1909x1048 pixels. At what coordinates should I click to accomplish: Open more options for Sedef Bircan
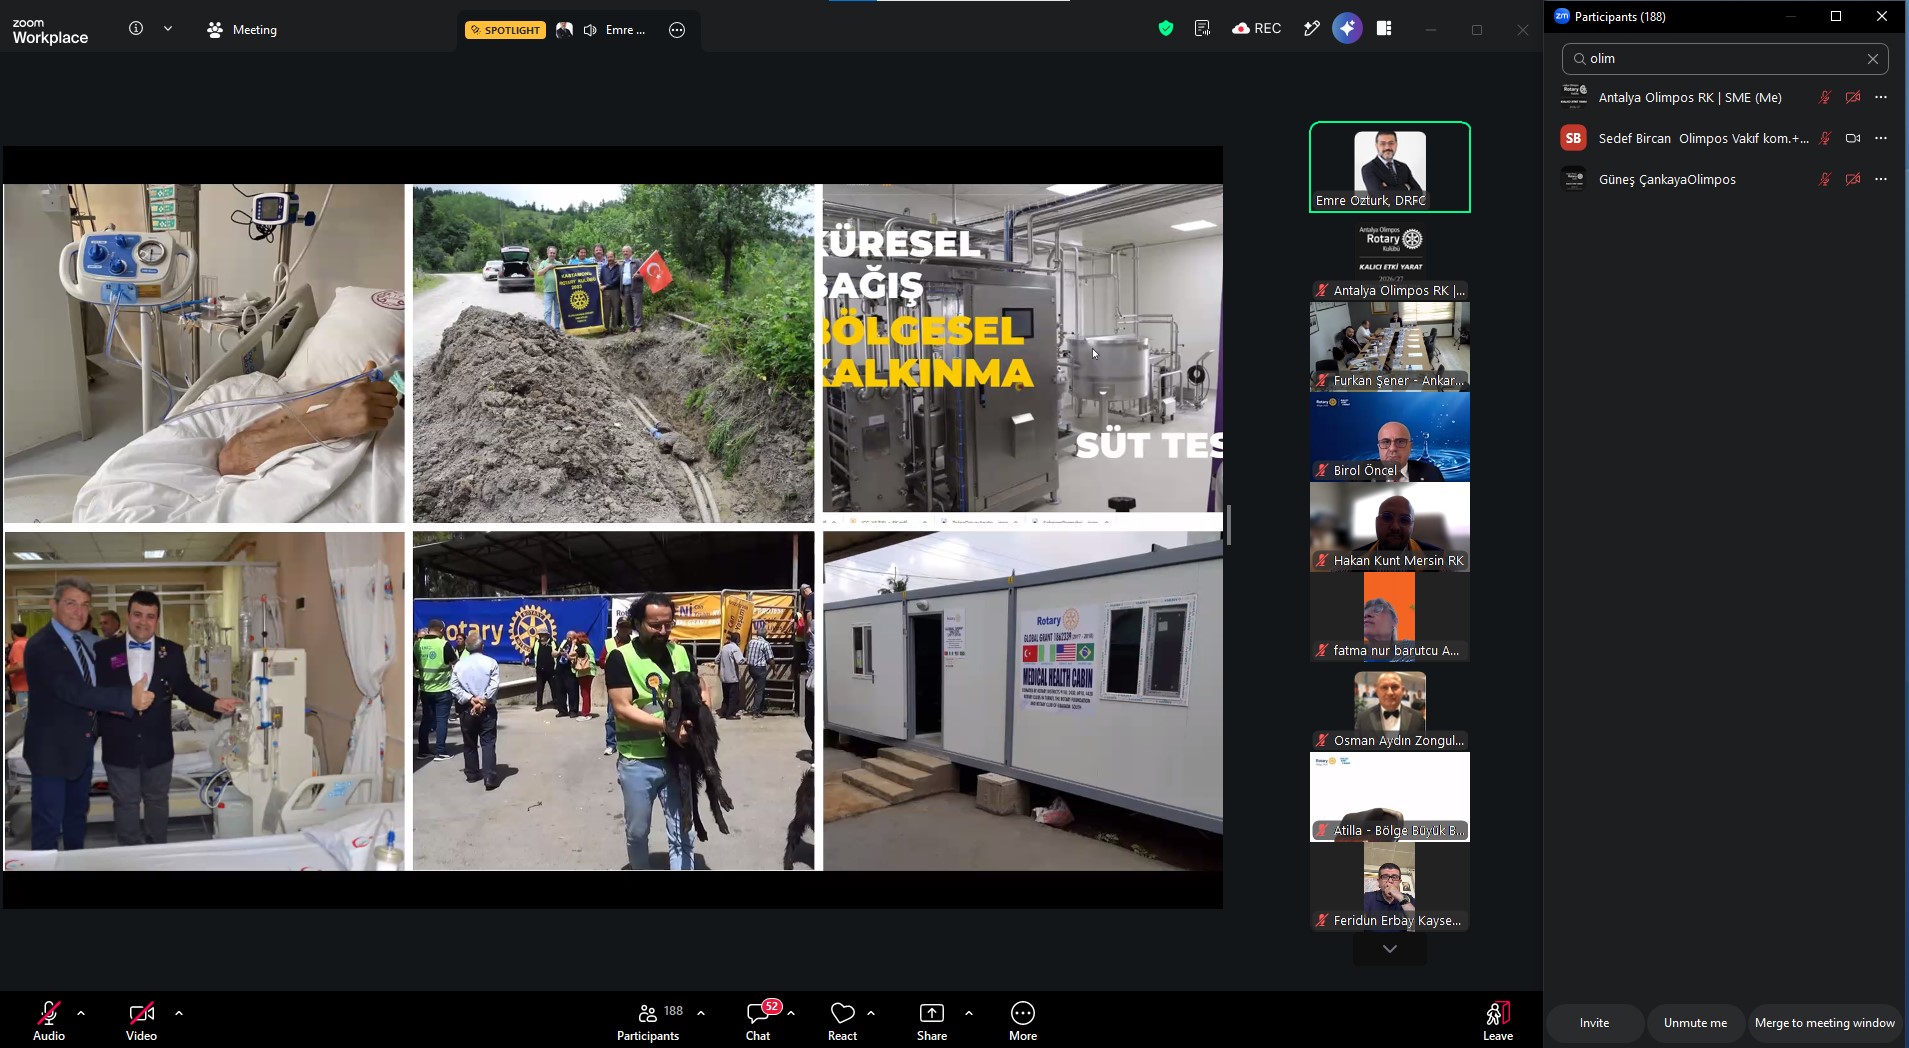1881,138
